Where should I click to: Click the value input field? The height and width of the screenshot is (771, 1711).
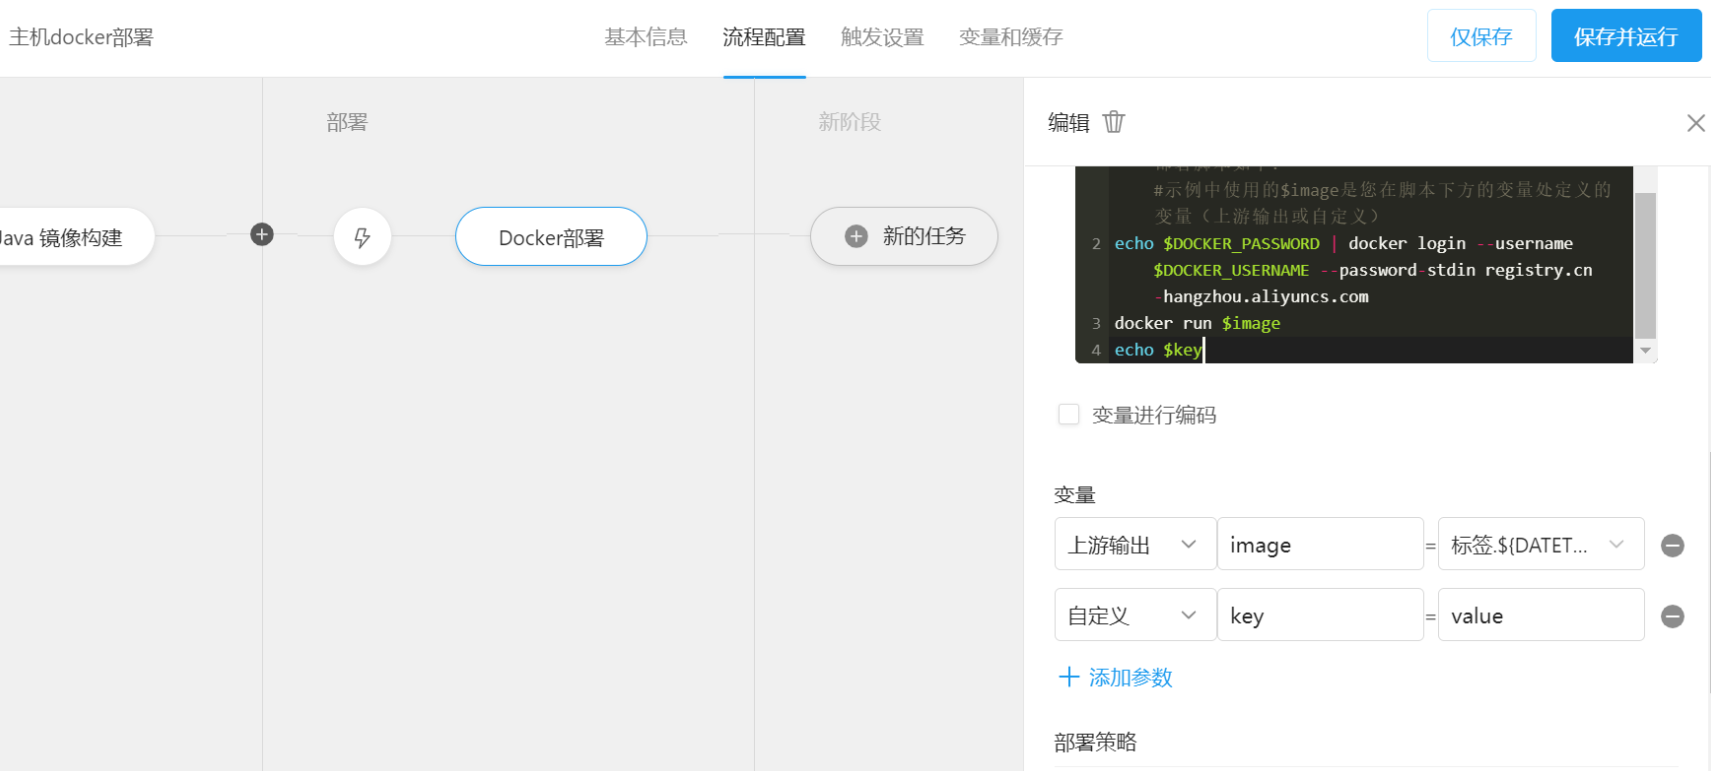tap(1540, 615)
